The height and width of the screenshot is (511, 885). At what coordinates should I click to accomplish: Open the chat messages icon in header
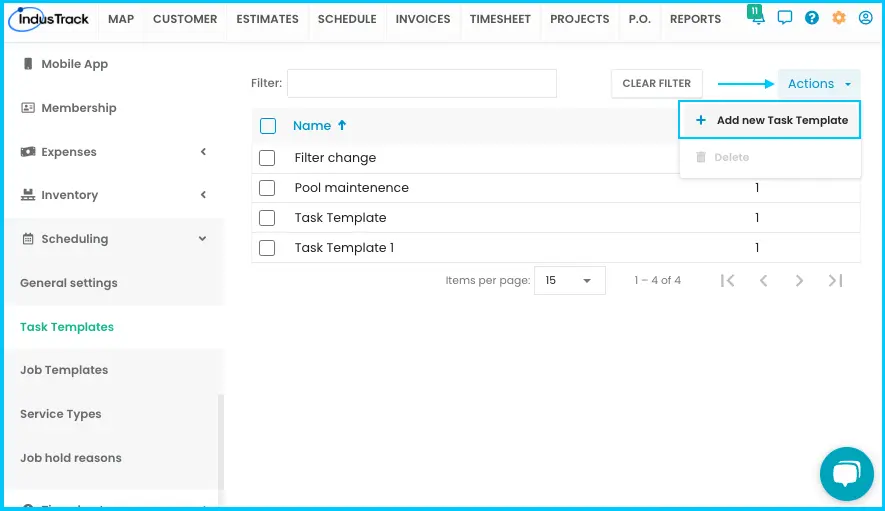click(785, 18)
